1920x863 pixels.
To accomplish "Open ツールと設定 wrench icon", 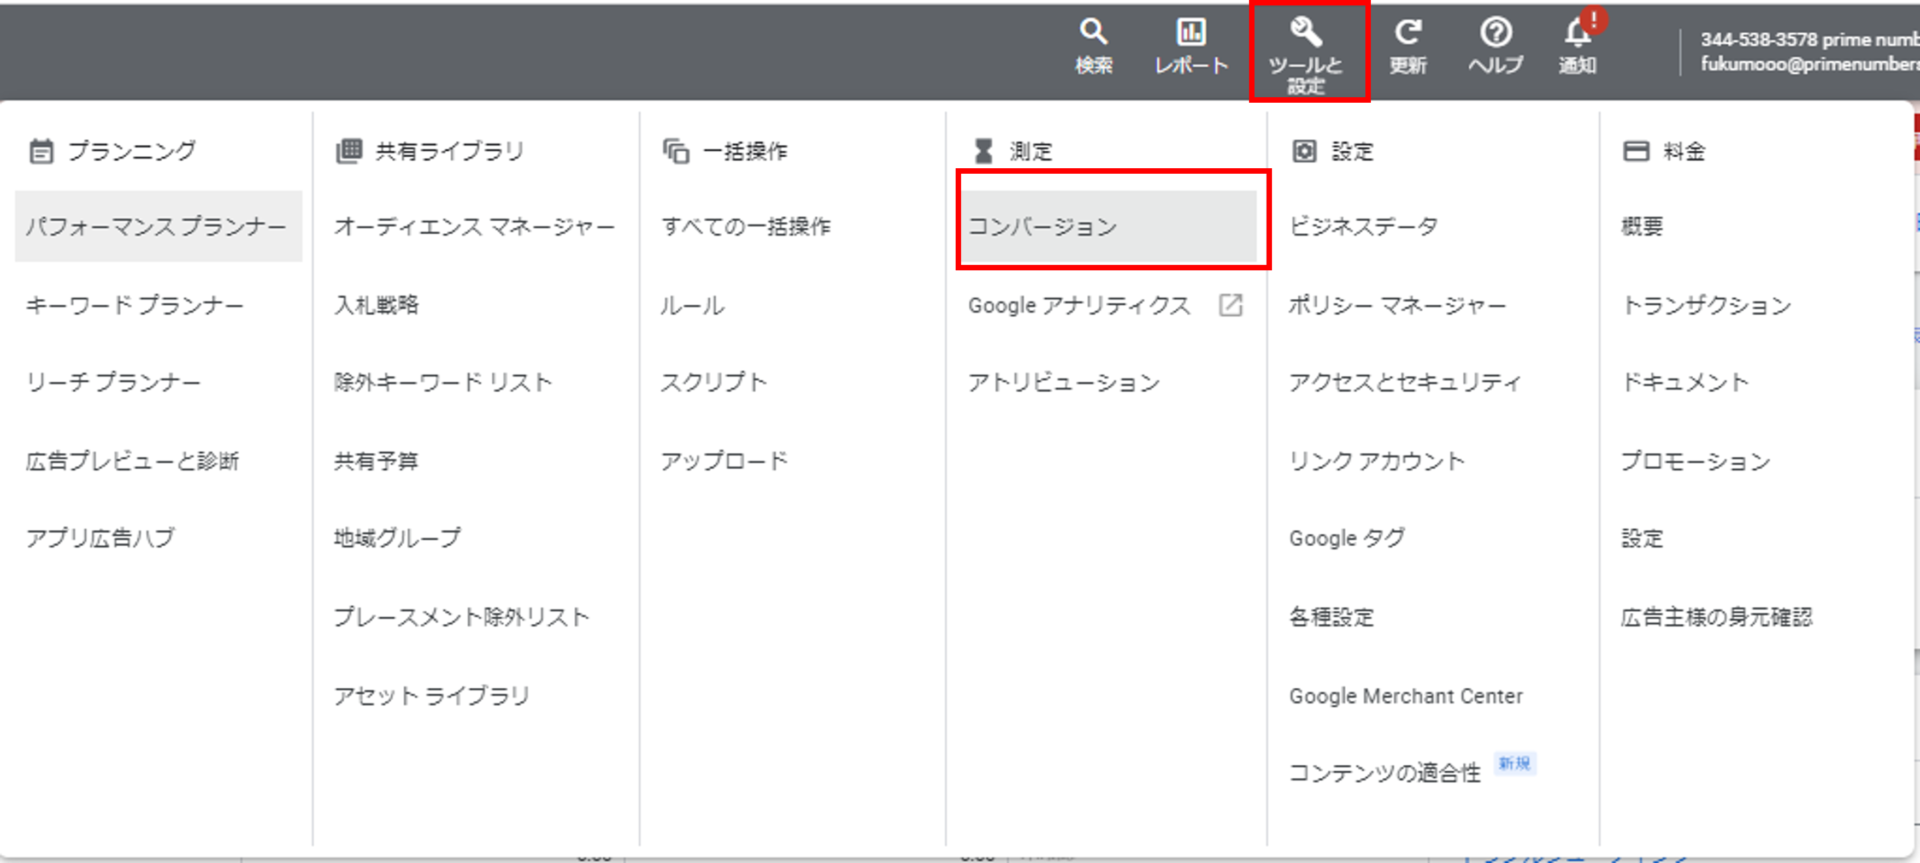I will click(1306, 32).
